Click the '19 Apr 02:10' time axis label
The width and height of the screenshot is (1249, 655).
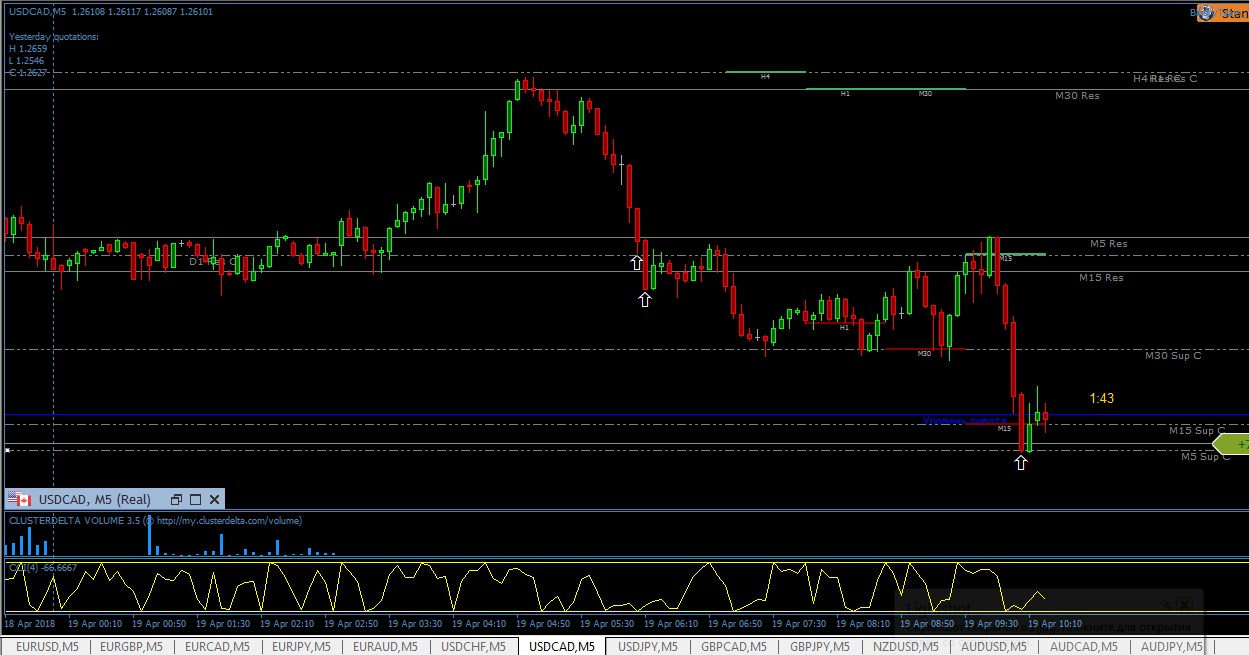[x=289, y=624]
